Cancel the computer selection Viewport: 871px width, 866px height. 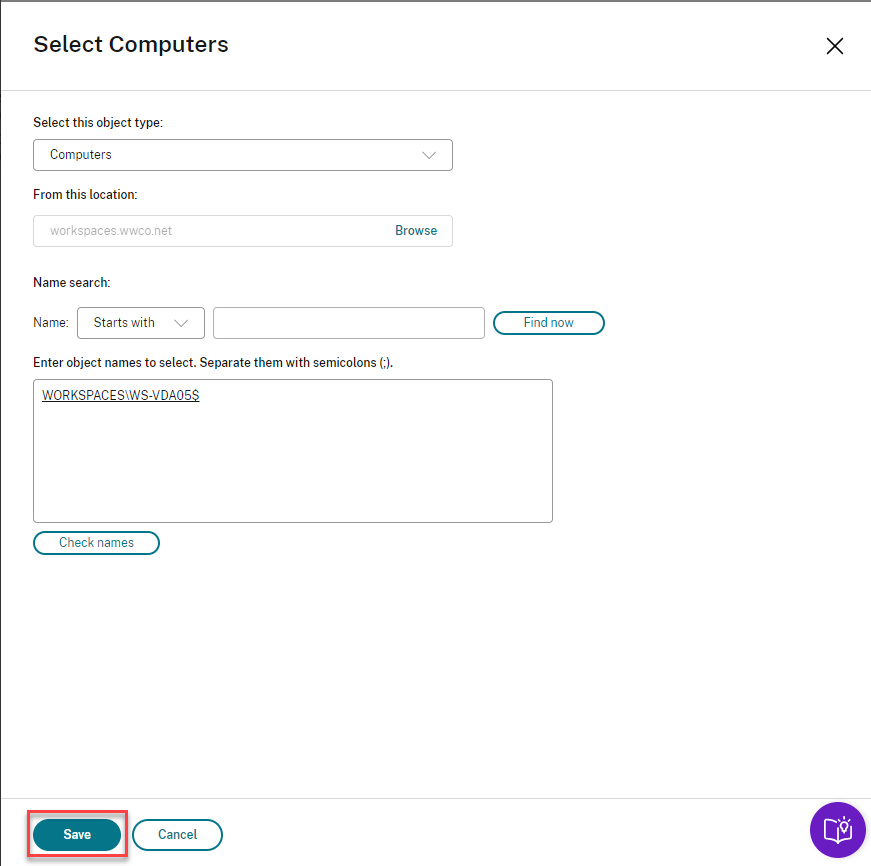(177, 835)
